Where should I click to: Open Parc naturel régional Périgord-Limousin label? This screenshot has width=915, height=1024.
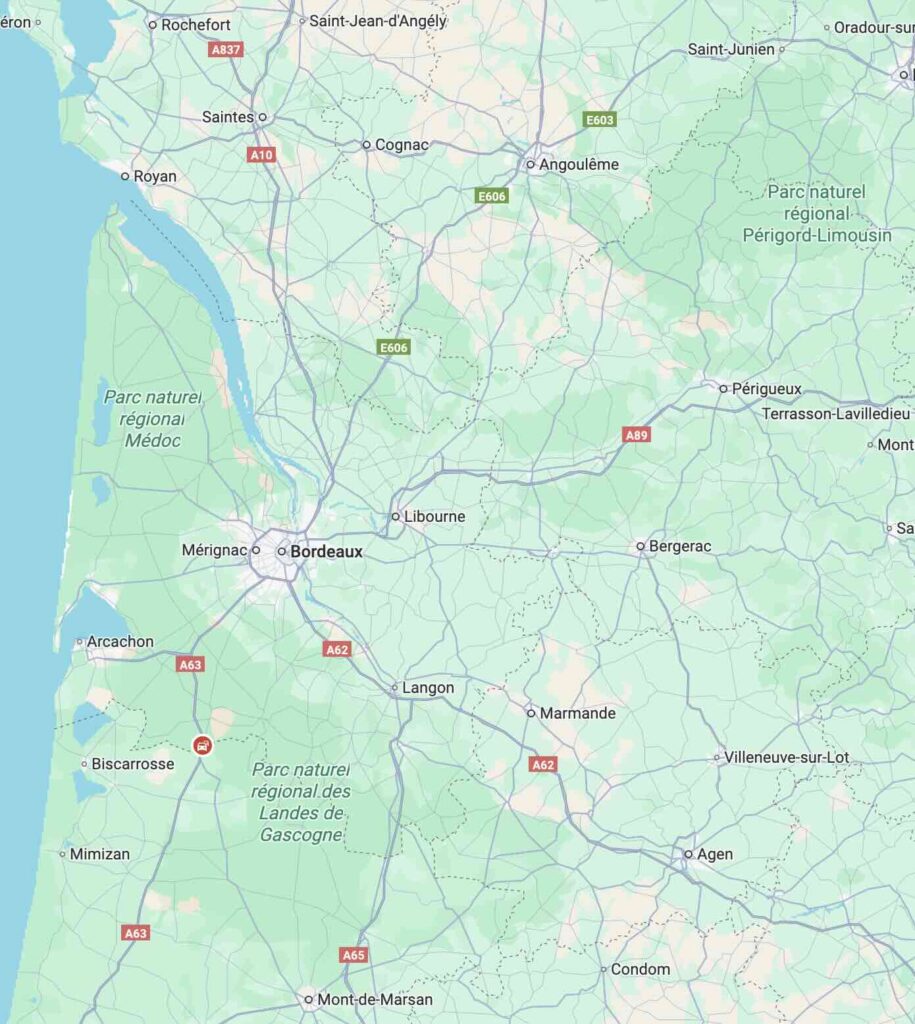816,214
